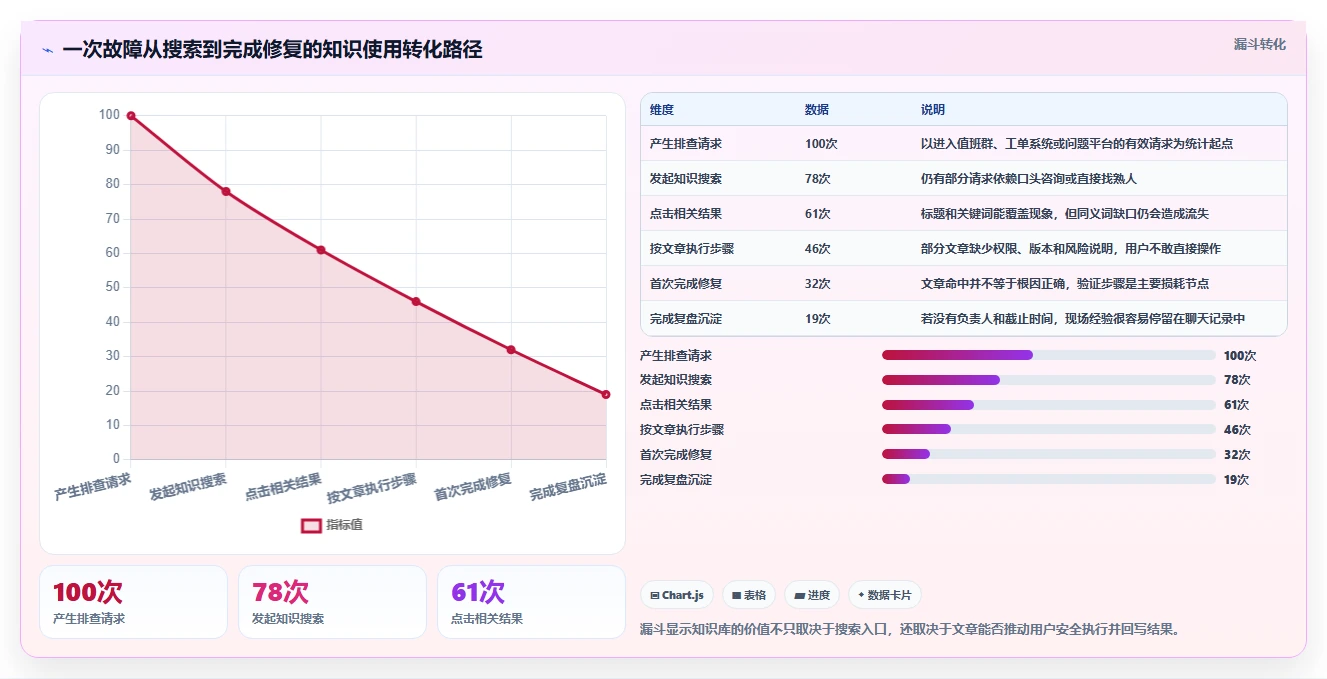
Task: Click the chart data point at 100
Action: pyautogui.click(x=130, y=116)
